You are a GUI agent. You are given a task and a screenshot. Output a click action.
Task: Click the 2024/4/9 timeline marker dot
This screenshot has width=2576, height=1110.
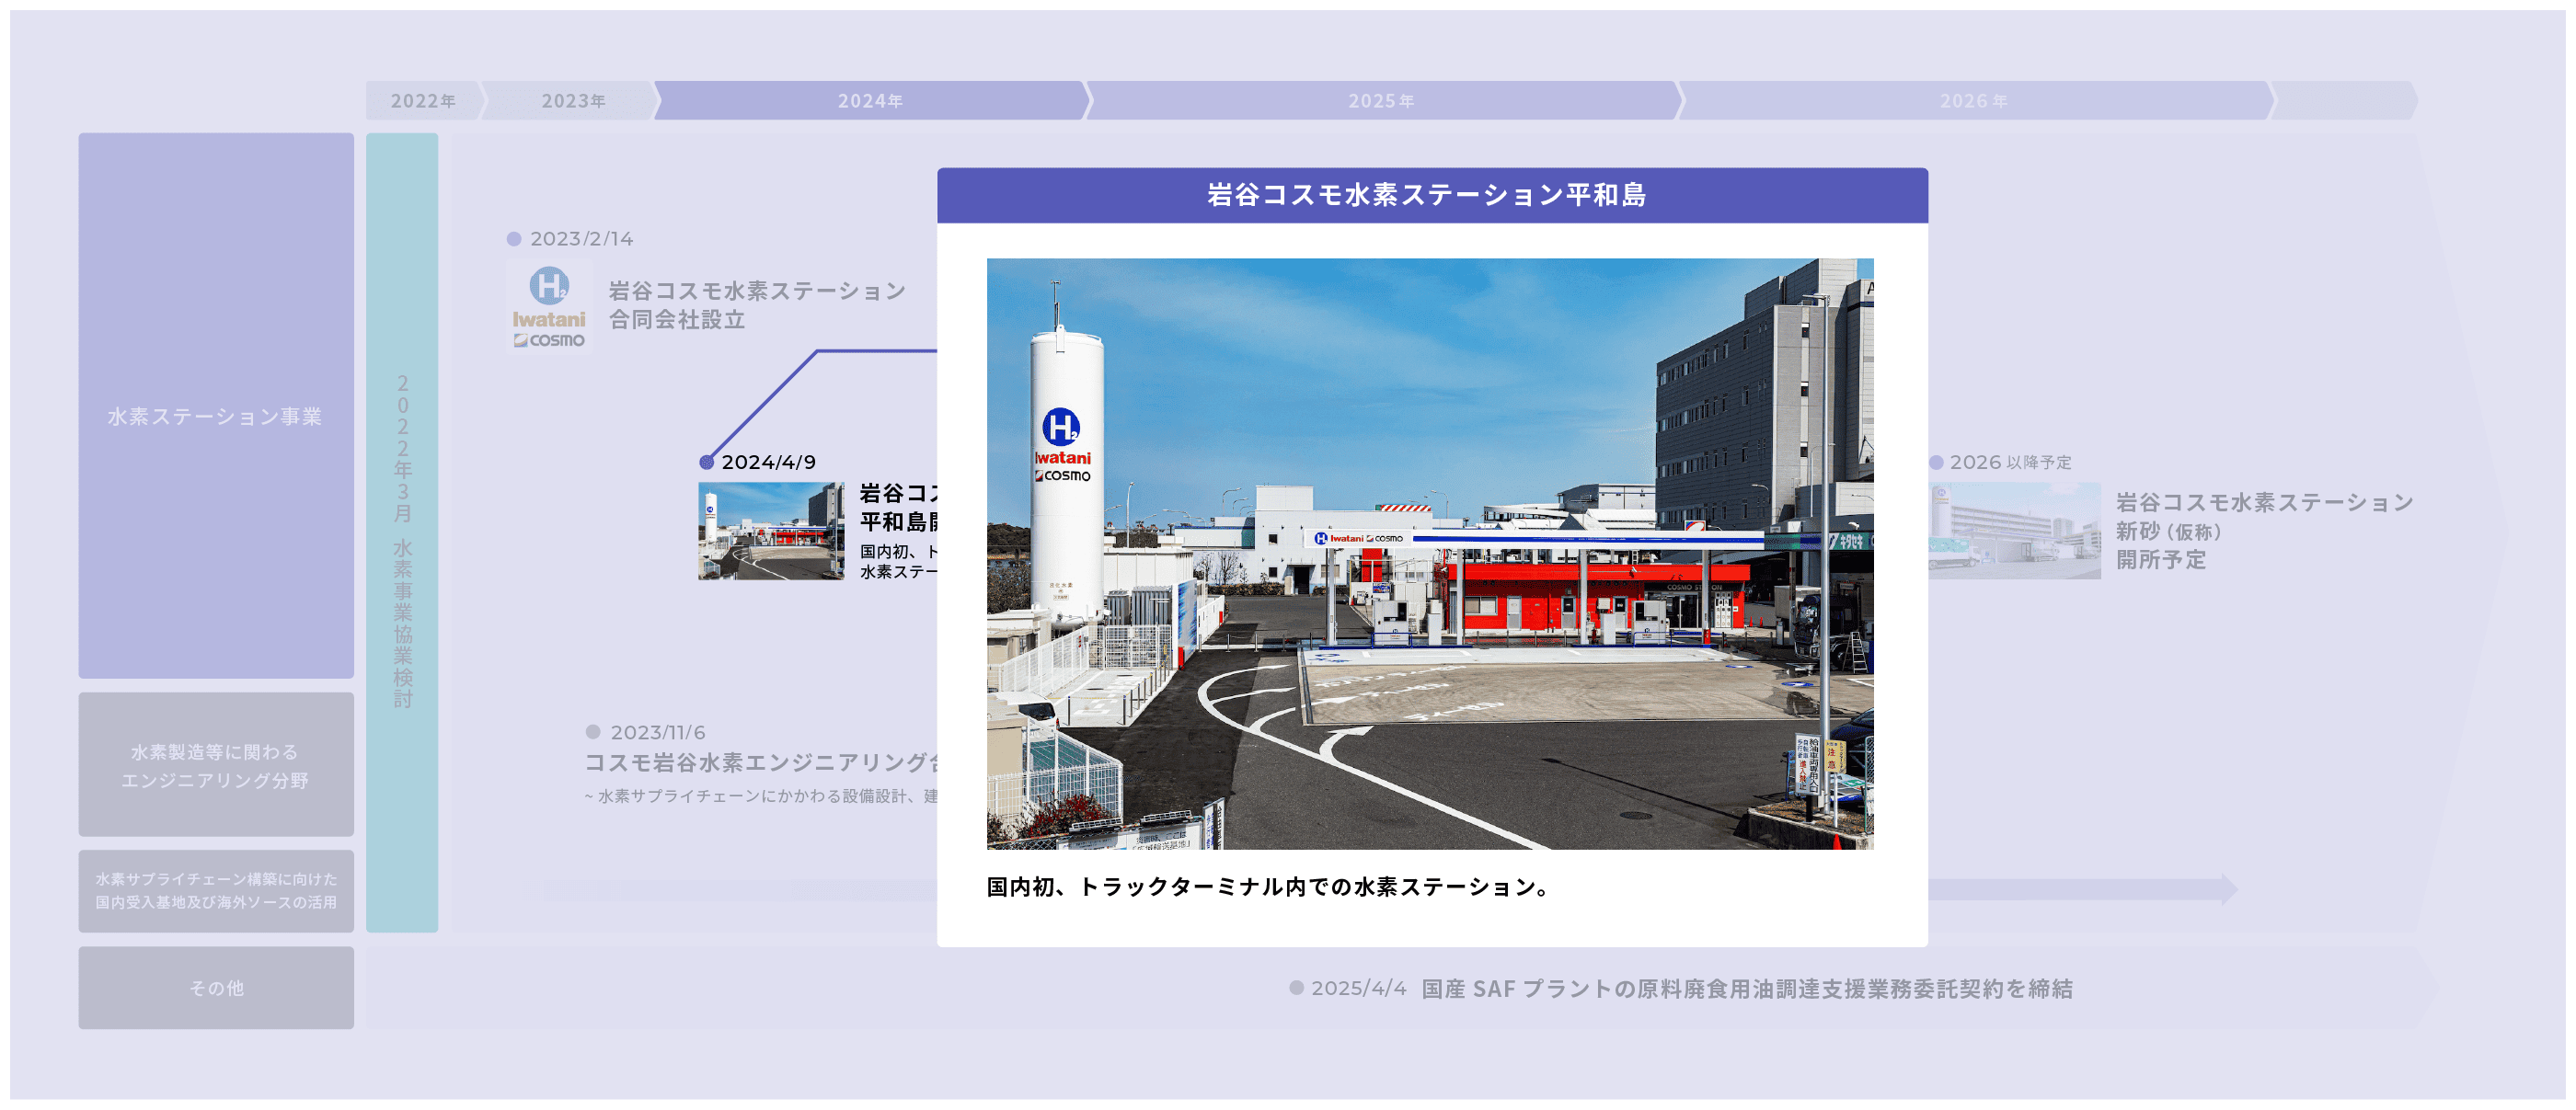[x=707, y=462]
